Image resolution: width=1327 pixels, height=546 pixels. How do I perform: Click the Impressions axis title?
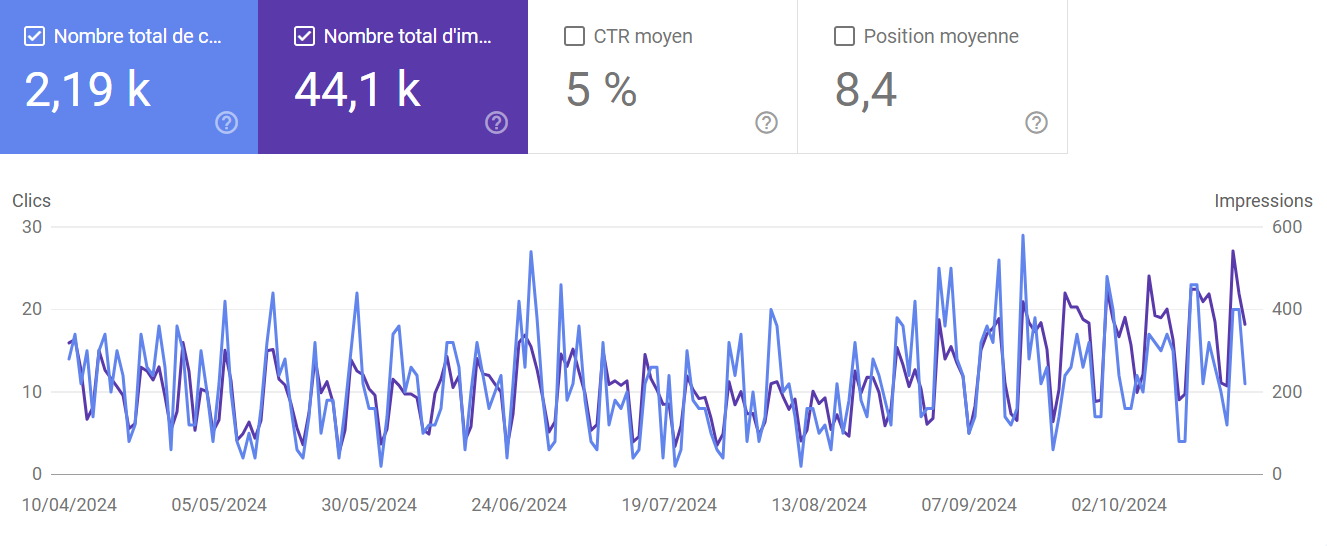[1263, 201]
